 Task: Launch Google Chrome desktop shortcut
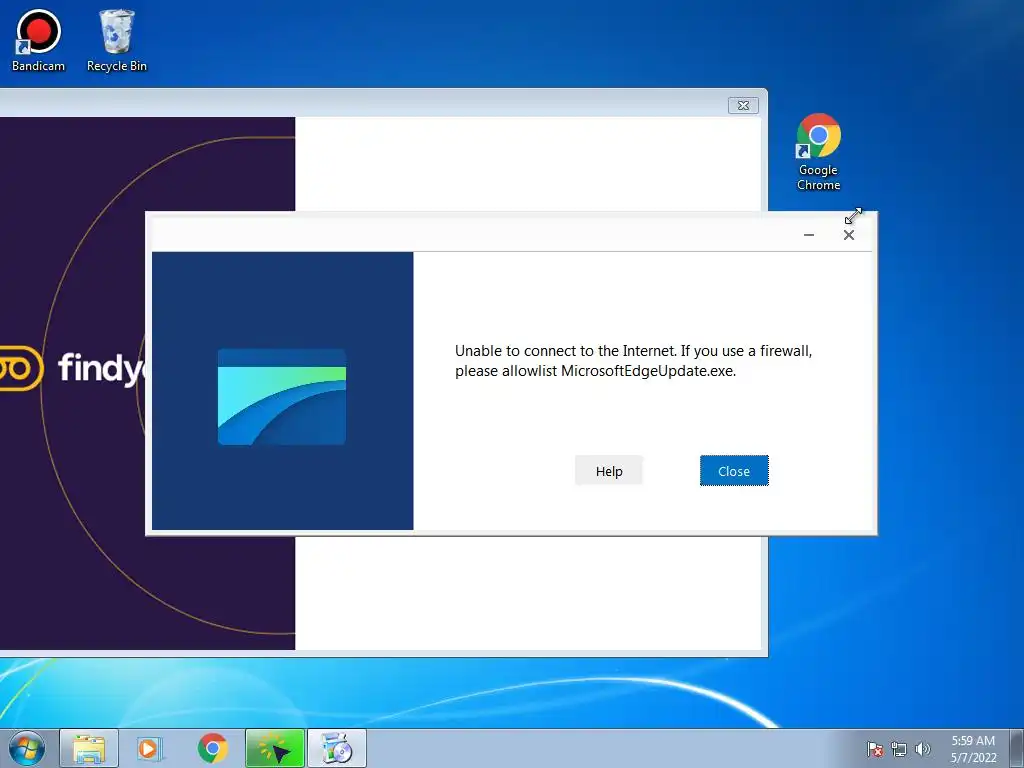[x=818, y=152]
